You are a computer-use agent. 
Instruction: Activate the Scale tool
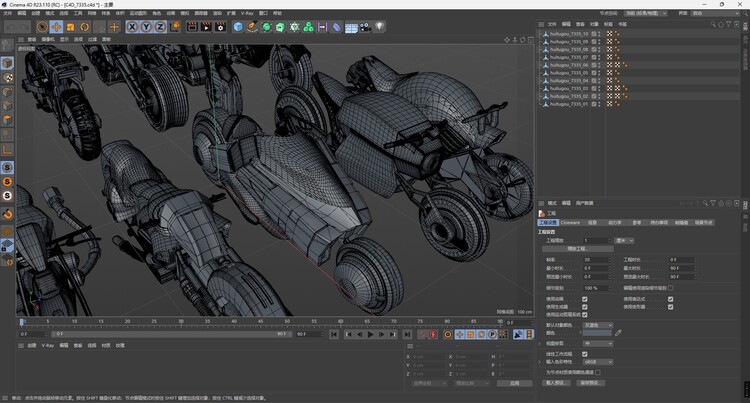(x=71, y=27)
